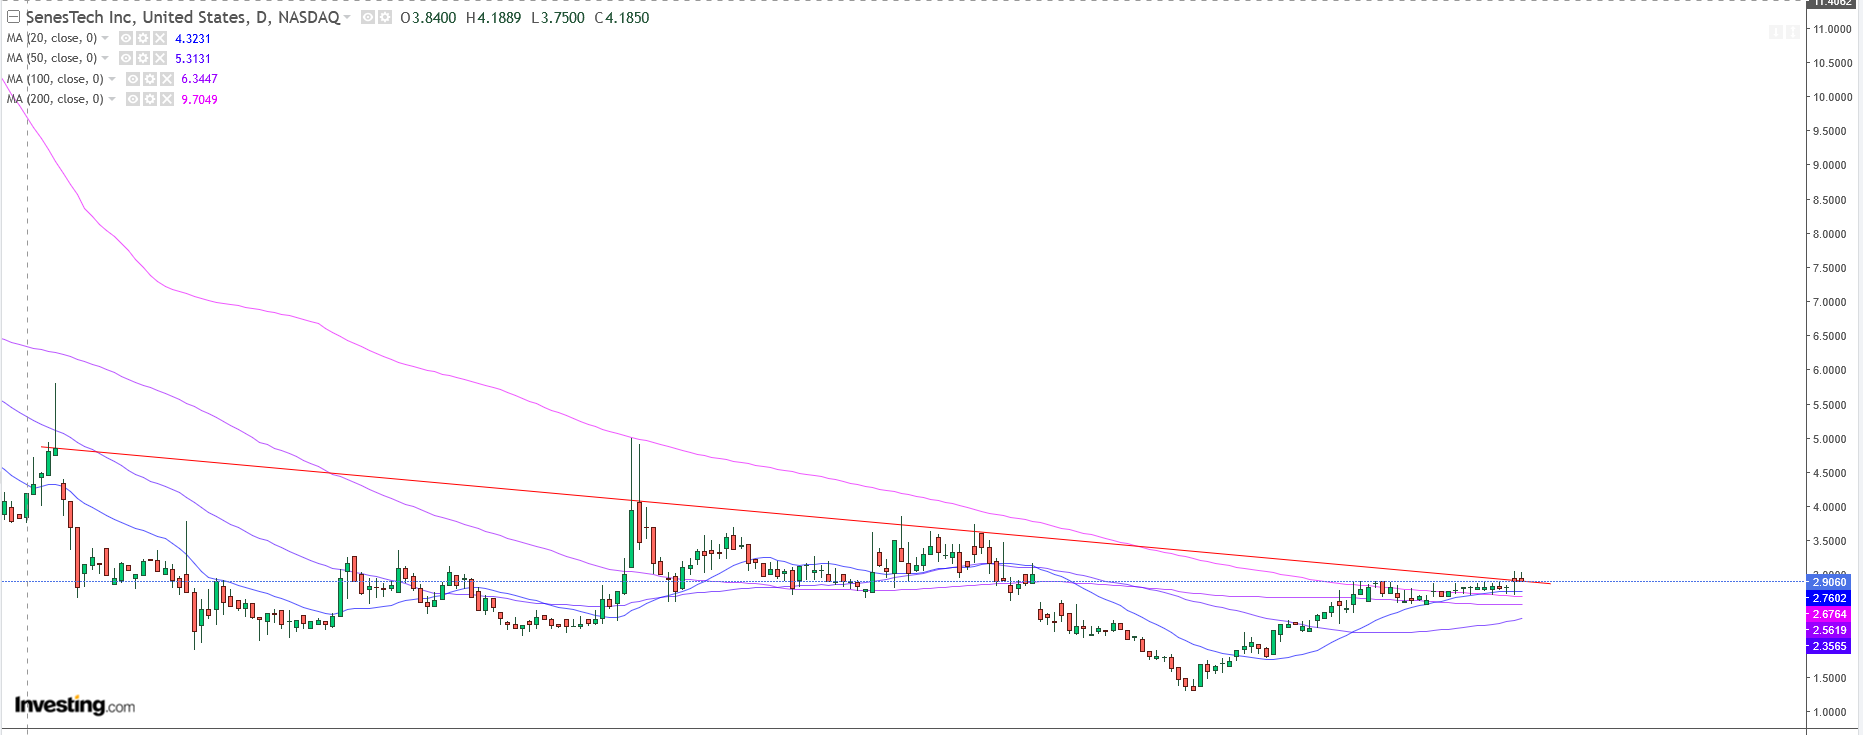The height and width of the screenshot is (735, 1863).
Task: Toggle visibility of MA 100 indicator
Action: pos(133,79)
